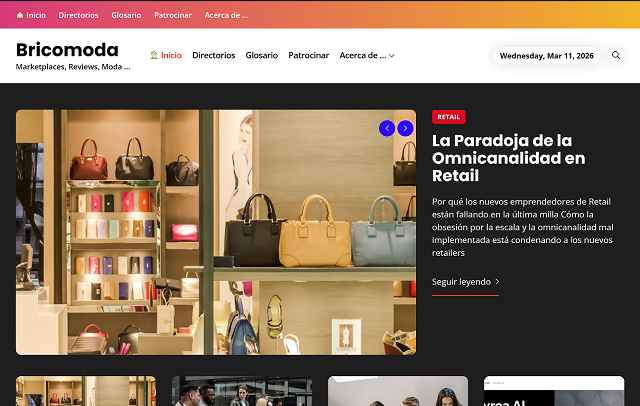Click Acerca de ... in top gradient bar
Screen dimensions: 640x406
click(226, 15)
